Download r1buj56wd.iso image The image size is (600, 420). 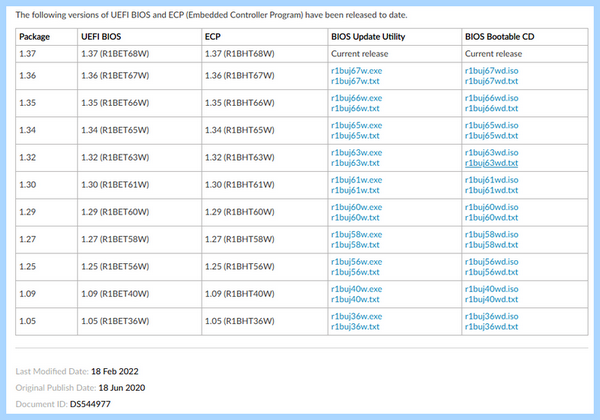coord(491,262)
